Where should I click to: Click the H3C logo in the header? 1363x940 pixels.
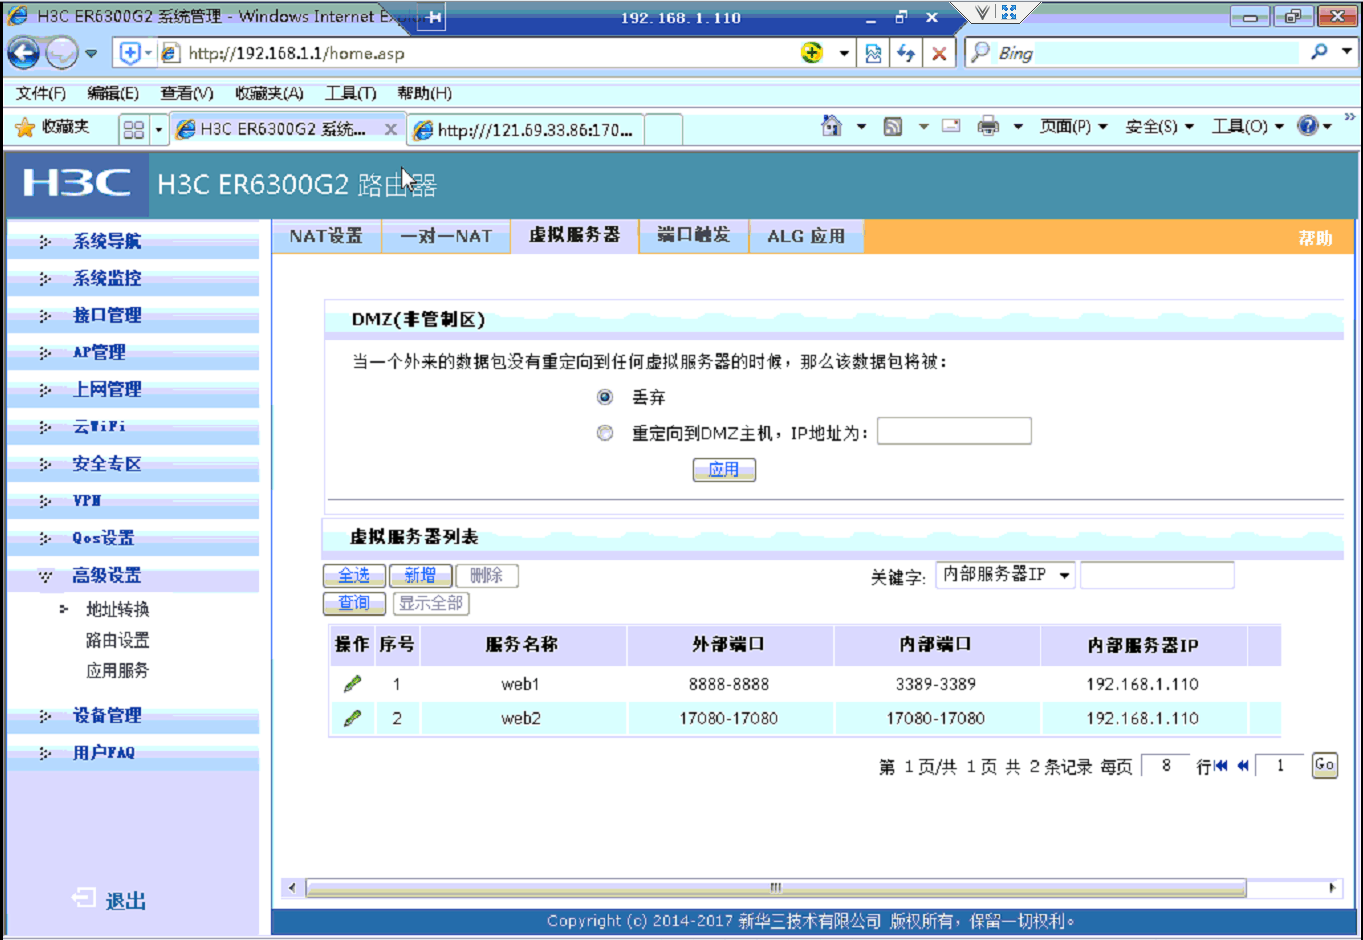(x=77, y=183)
